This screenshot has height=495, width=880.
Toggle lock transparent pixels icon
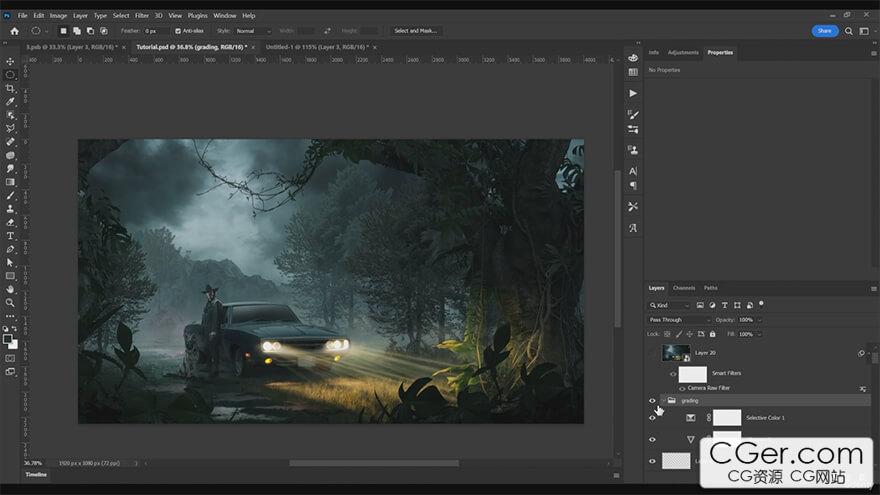(x=667, y=334)
